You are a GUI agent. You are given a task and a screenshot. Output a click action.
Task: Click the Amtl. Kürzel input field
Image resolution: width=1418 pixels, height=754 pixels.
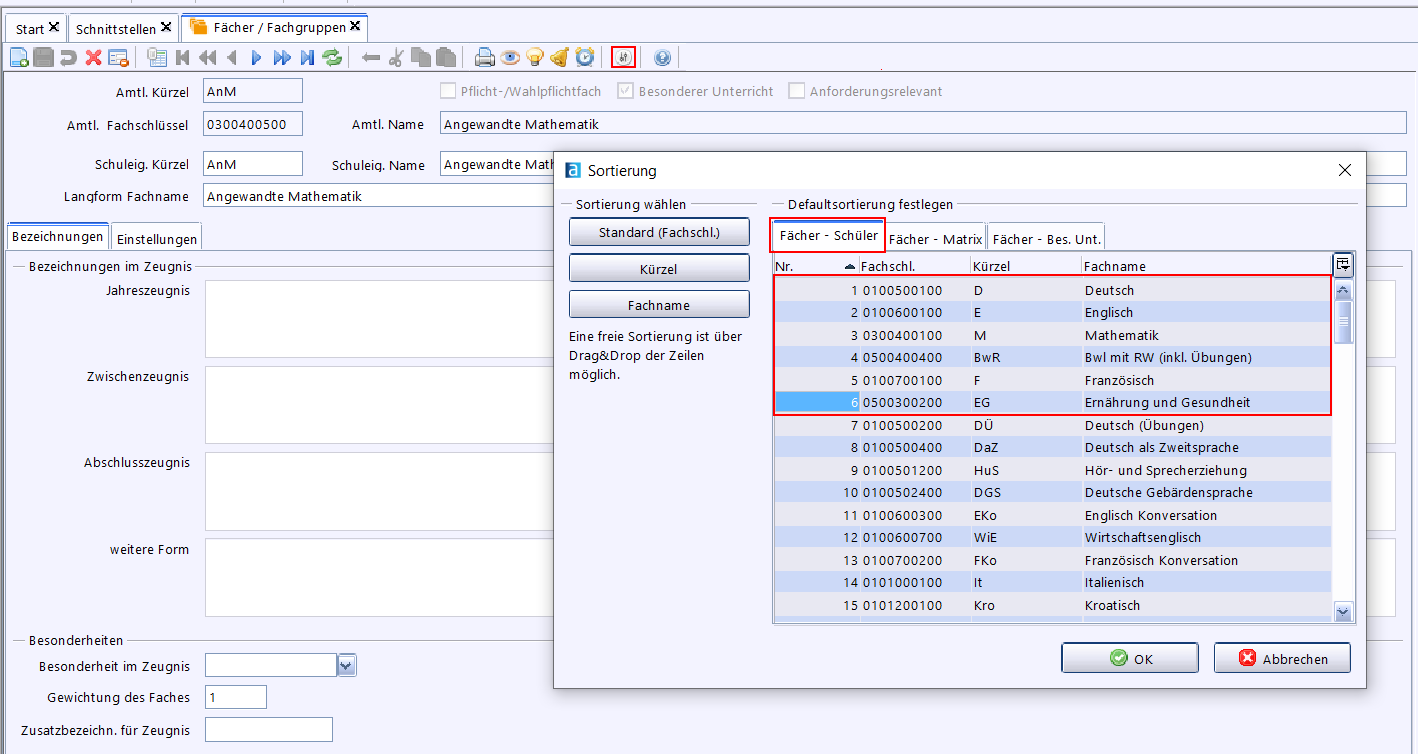(x=253, y=91)
